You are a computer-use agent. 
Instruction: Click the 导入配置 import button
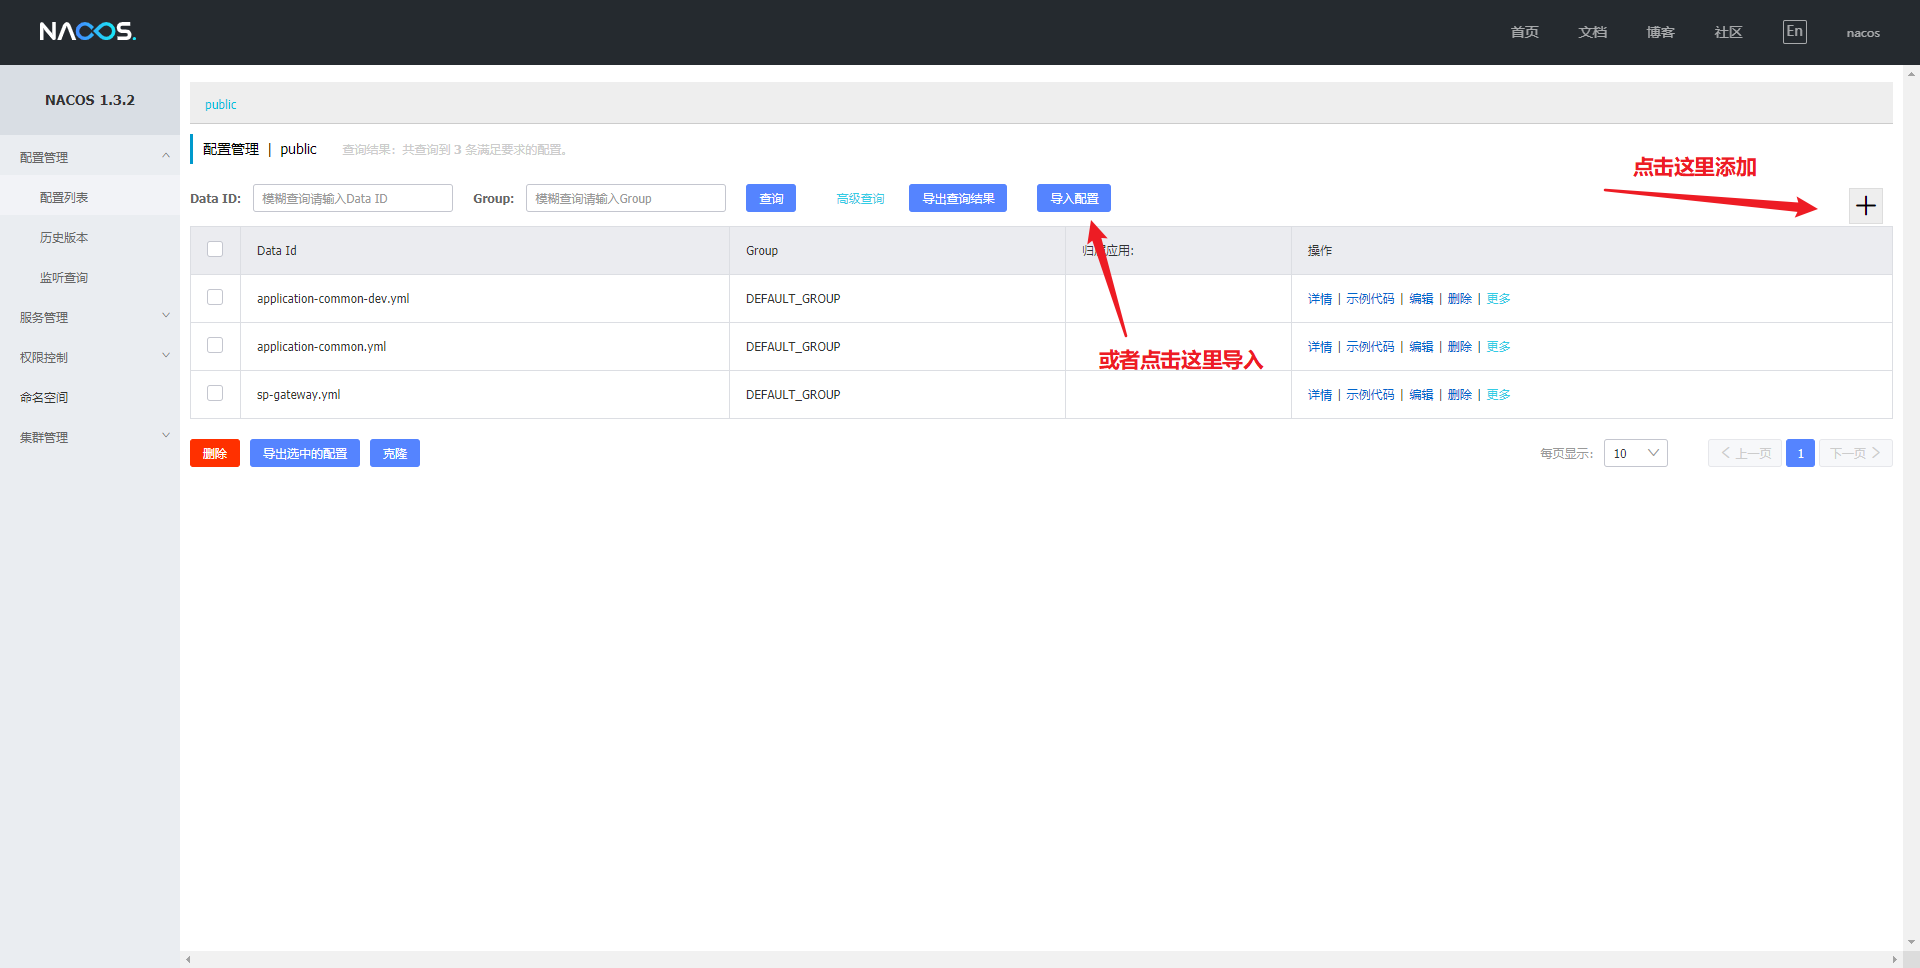tap(1074, 198)
